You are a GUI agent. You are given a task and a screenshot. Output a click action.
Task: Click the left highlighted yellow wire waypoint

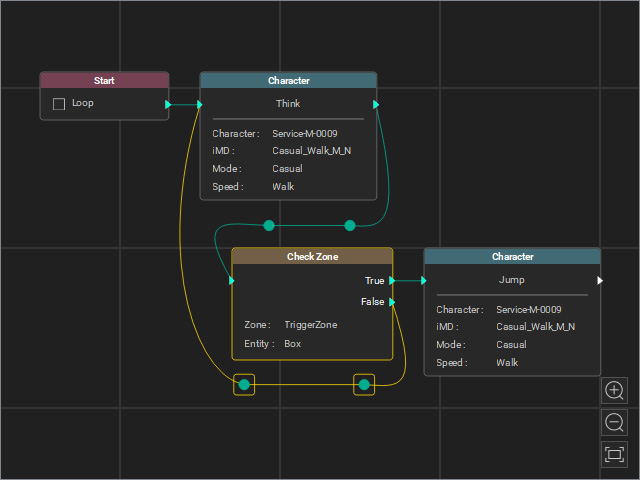point(244,384)
